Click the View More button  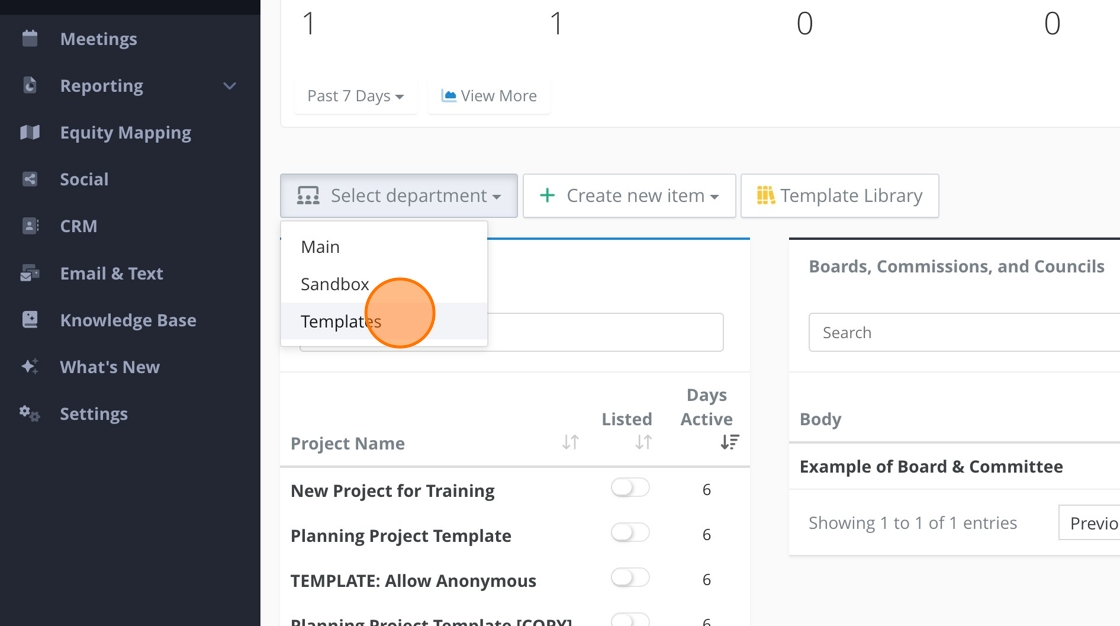[489, 96]
